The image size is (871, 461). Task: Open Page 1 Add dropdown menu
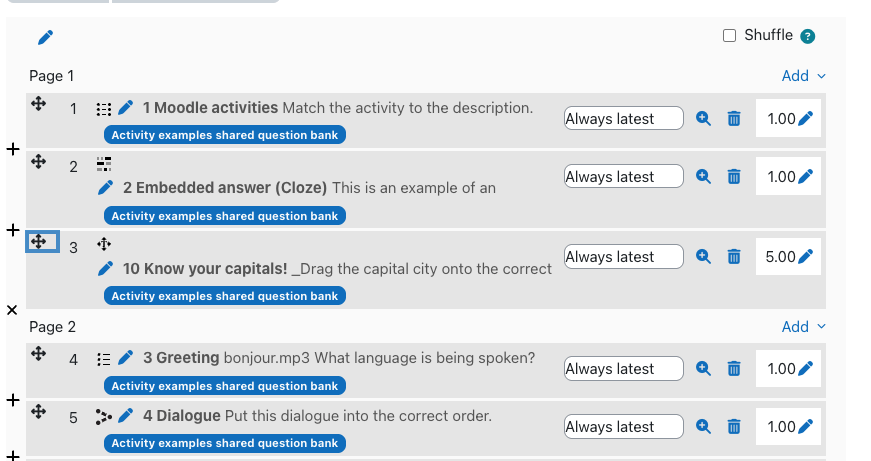coord(803,76)
